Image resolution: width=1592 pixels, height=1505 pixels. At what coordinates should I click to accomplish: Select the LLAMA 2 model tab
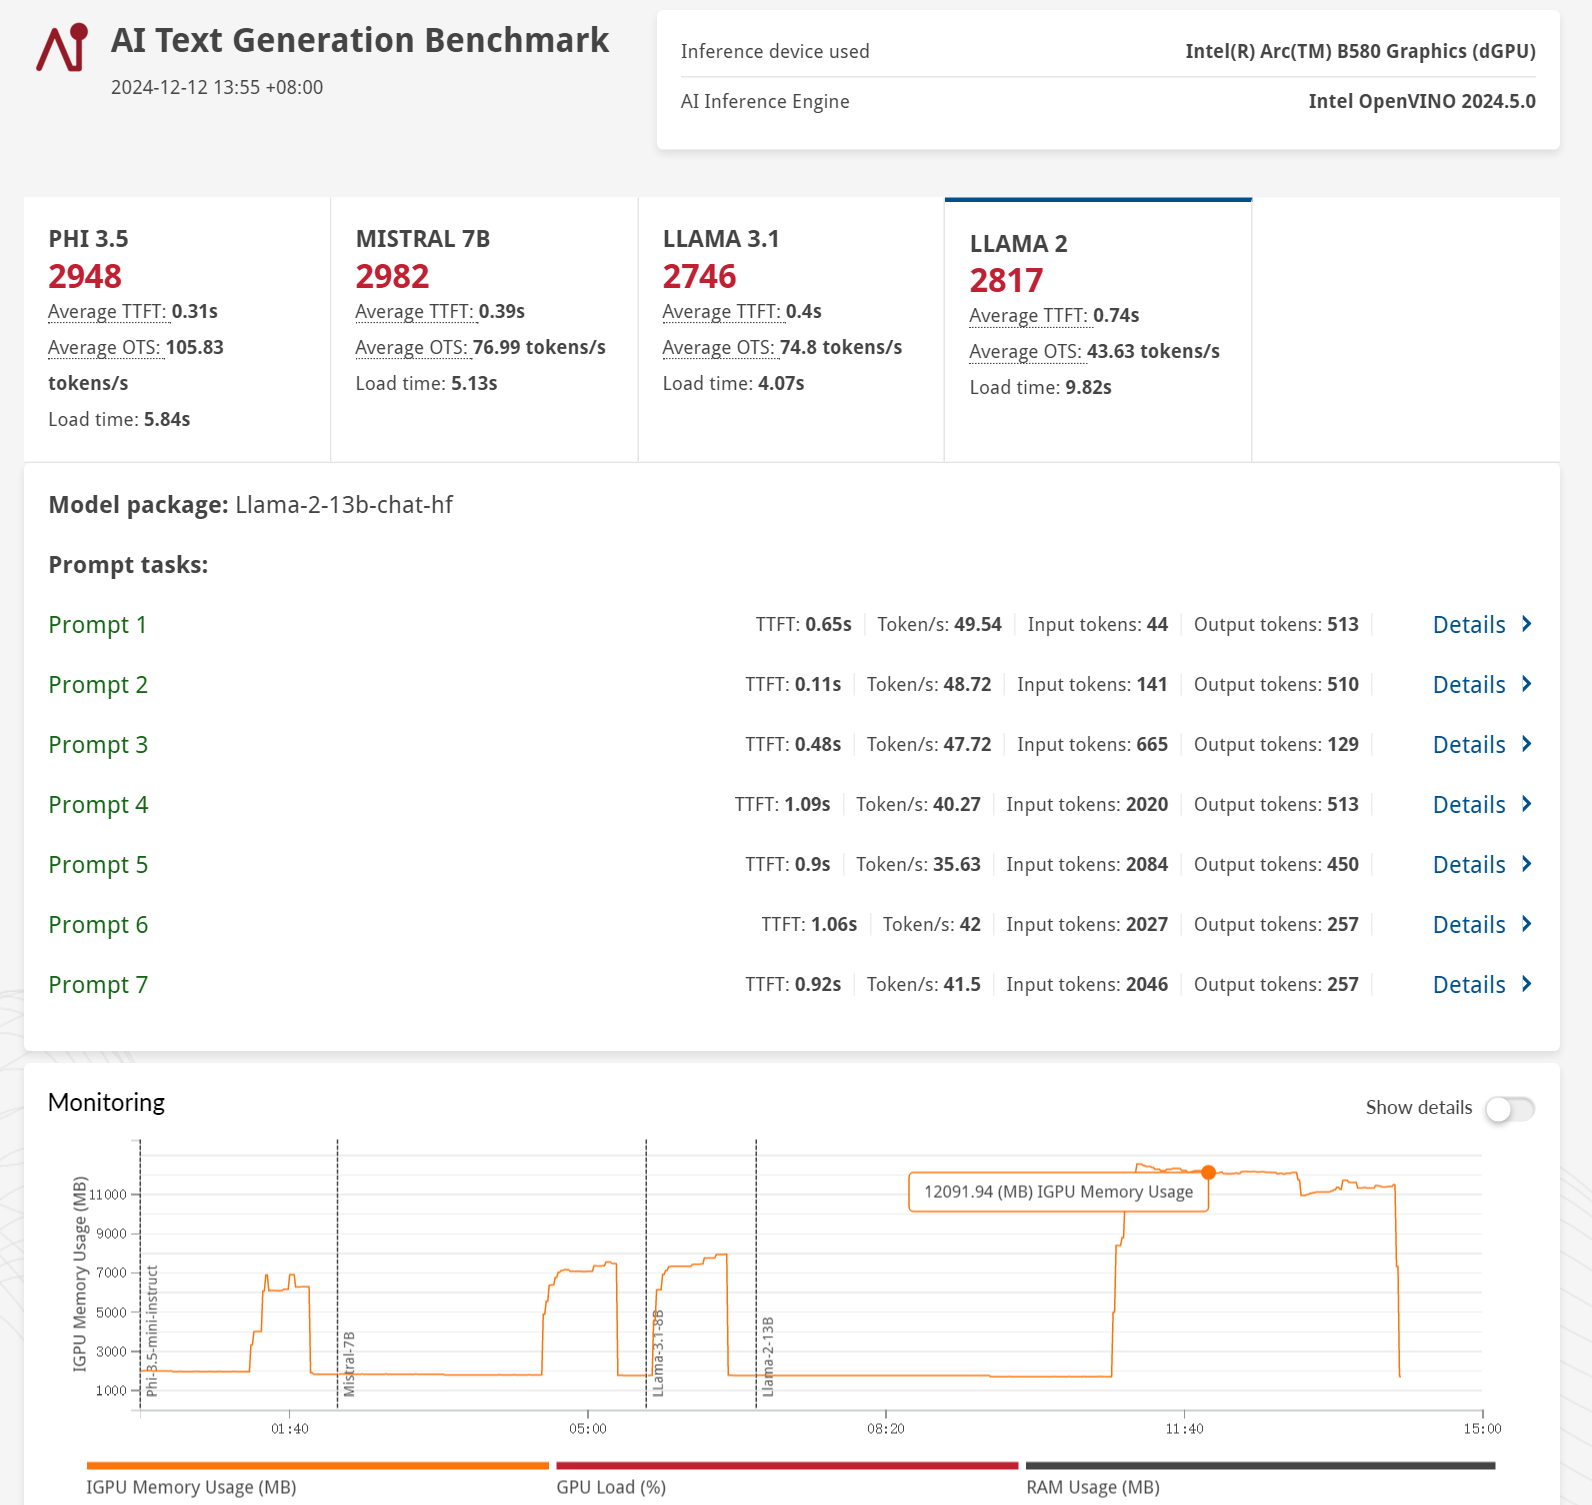(x=1098, y=329)
